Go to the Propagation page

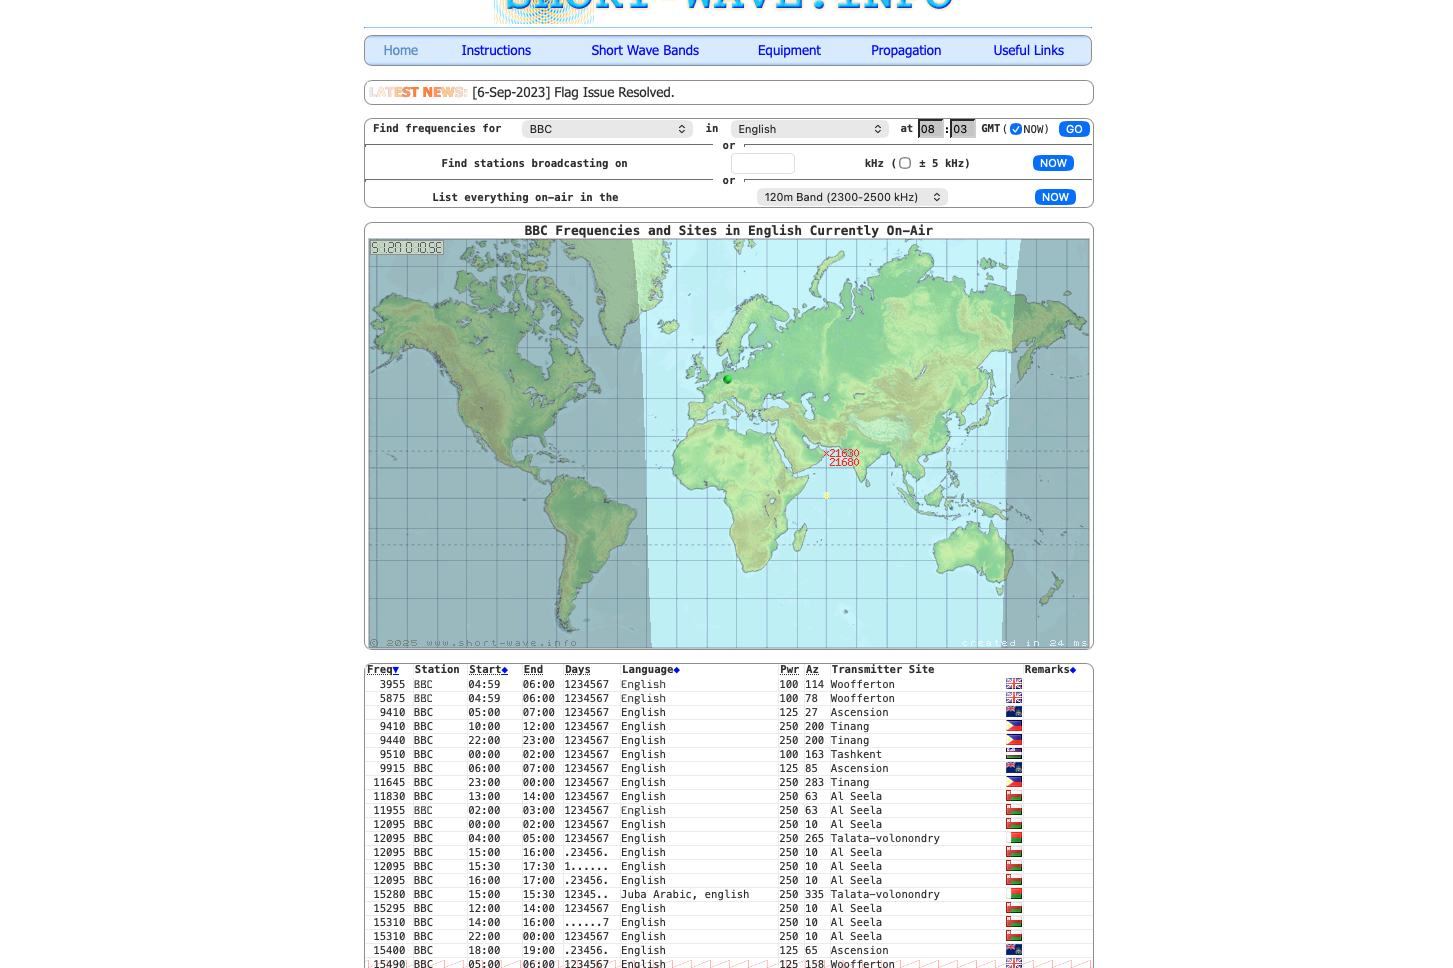905,51
